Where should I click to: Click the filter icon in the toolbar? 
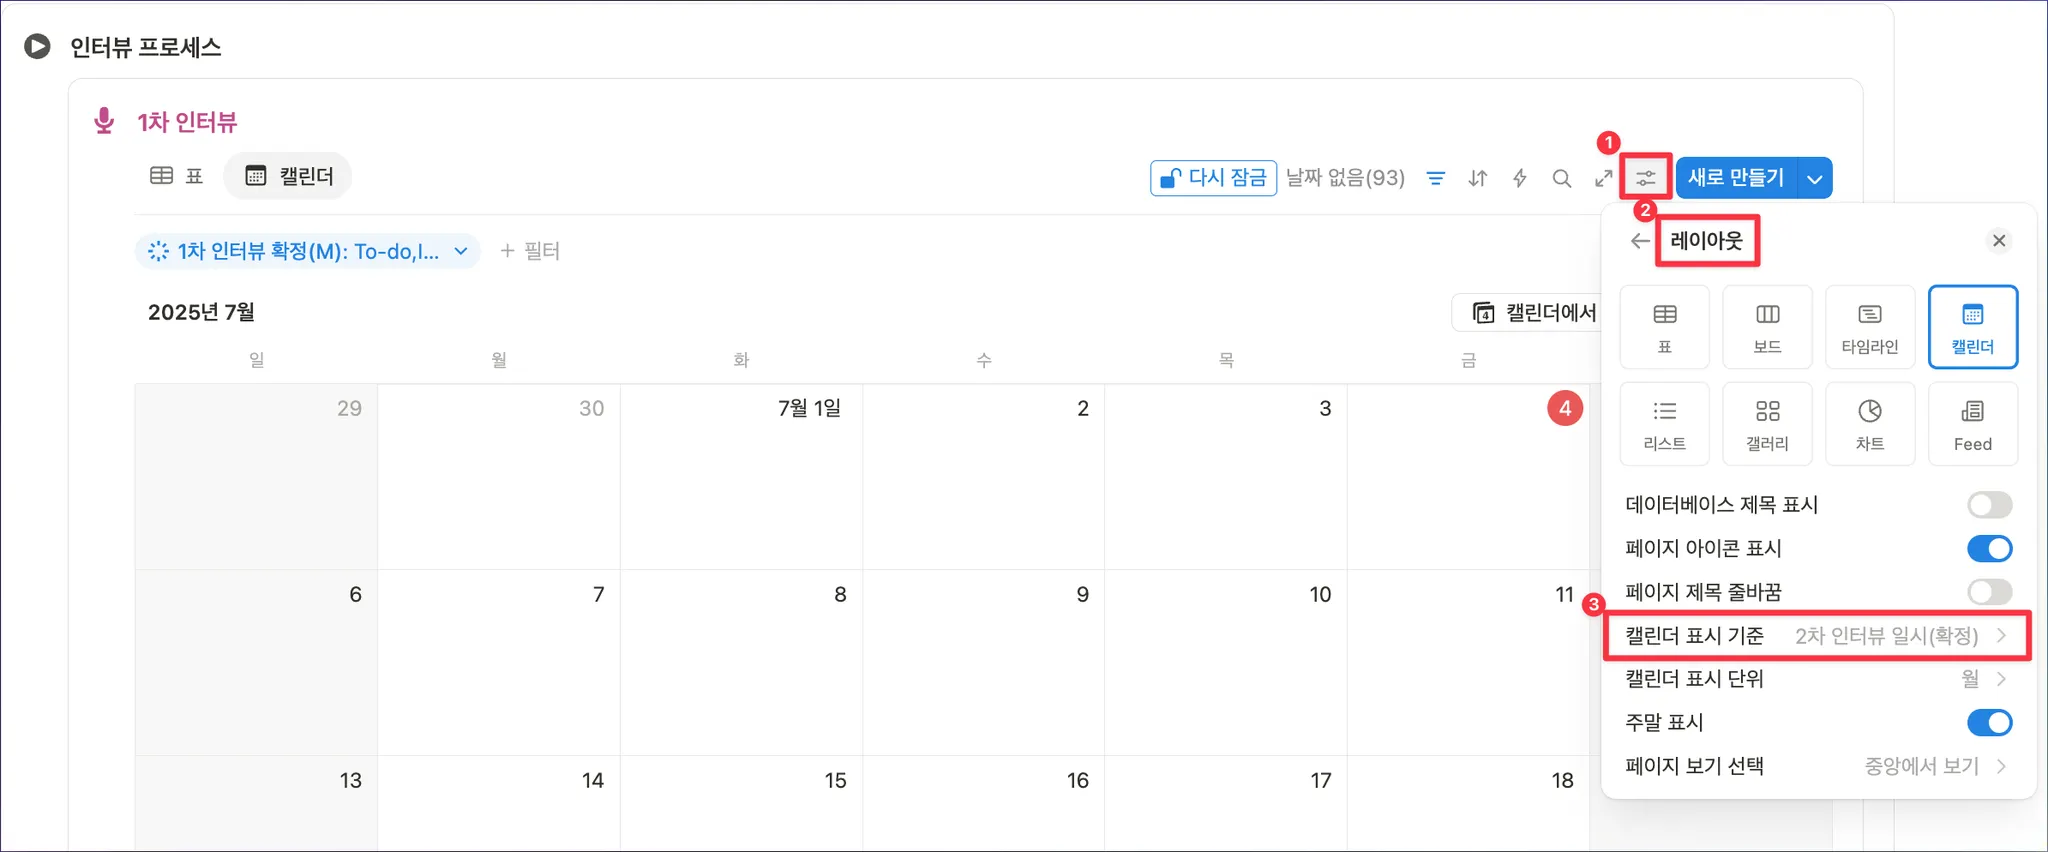(x=1435, y=178)
